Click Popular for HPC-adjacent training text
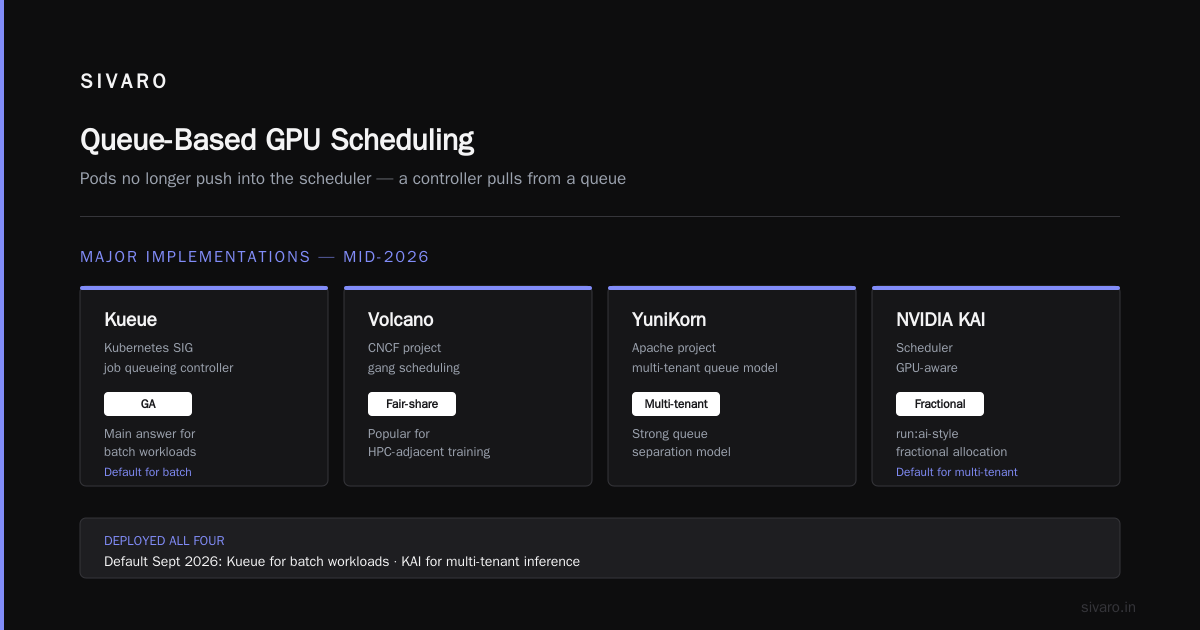Screen dimensions: 1200x630 429,443
